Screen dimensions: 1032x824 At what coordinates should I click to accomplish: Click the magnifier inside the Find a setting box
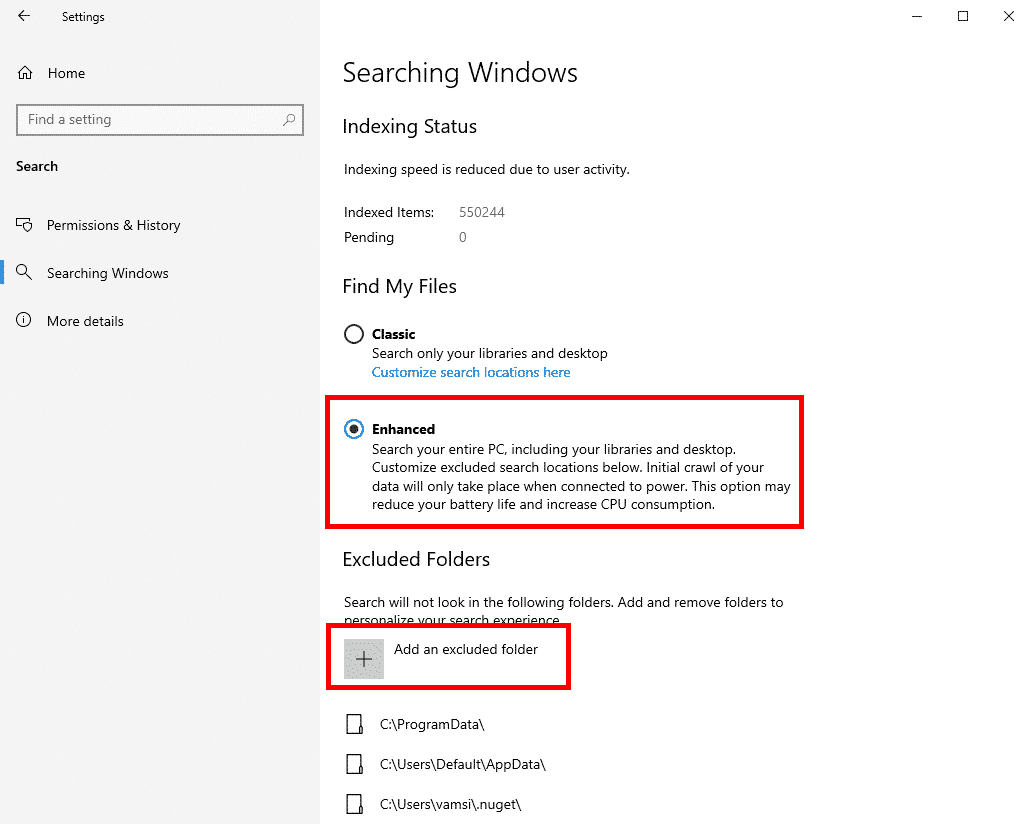[x=290, y=119]
